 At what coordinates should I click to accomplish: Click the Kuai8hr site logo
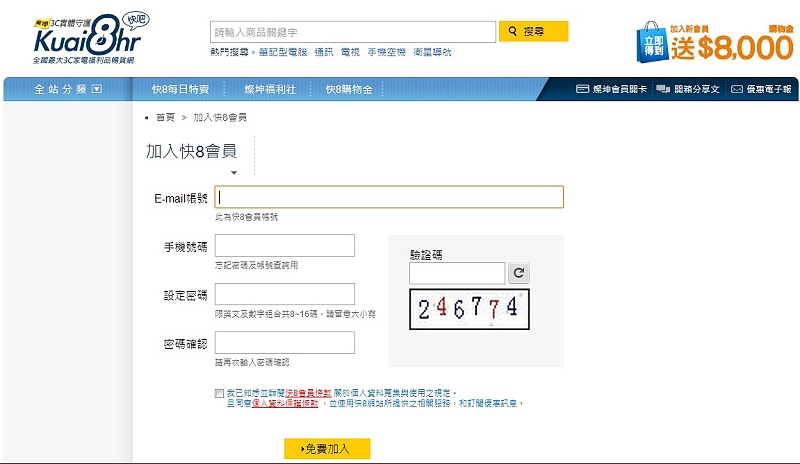pos(91,38)
